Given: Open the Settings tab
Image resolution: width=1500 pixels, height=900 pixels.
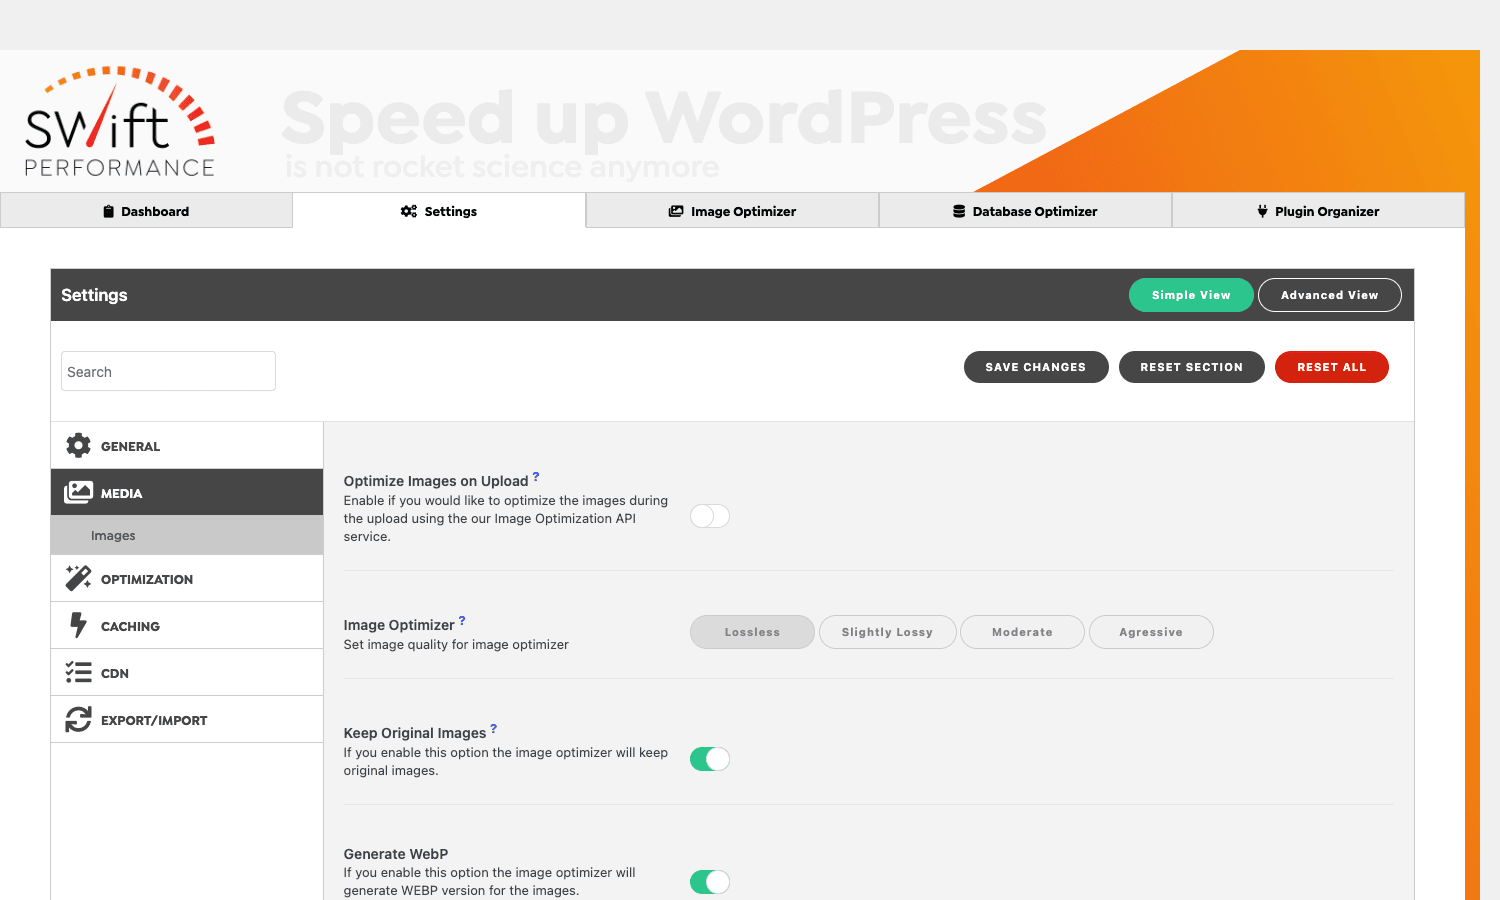Looking at the screenshot, I should click(439, 211).
